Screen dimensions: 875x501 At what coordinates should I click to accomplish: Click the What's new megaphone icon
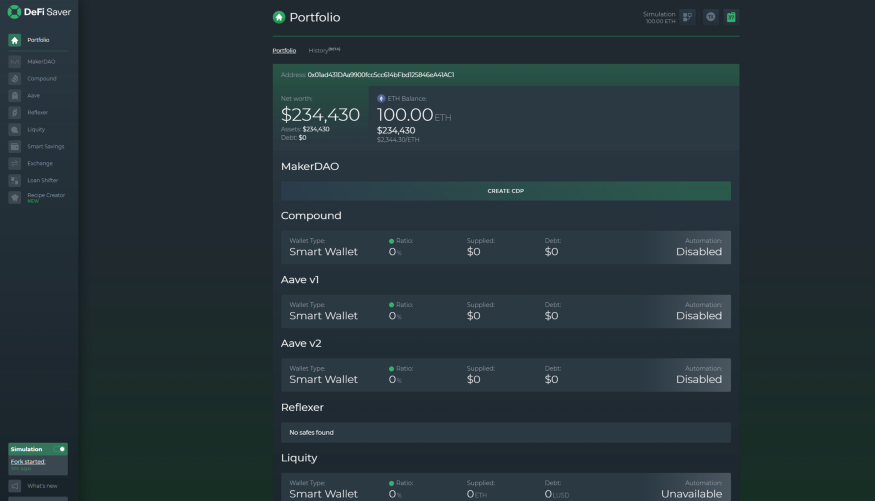tap(15, 486)
